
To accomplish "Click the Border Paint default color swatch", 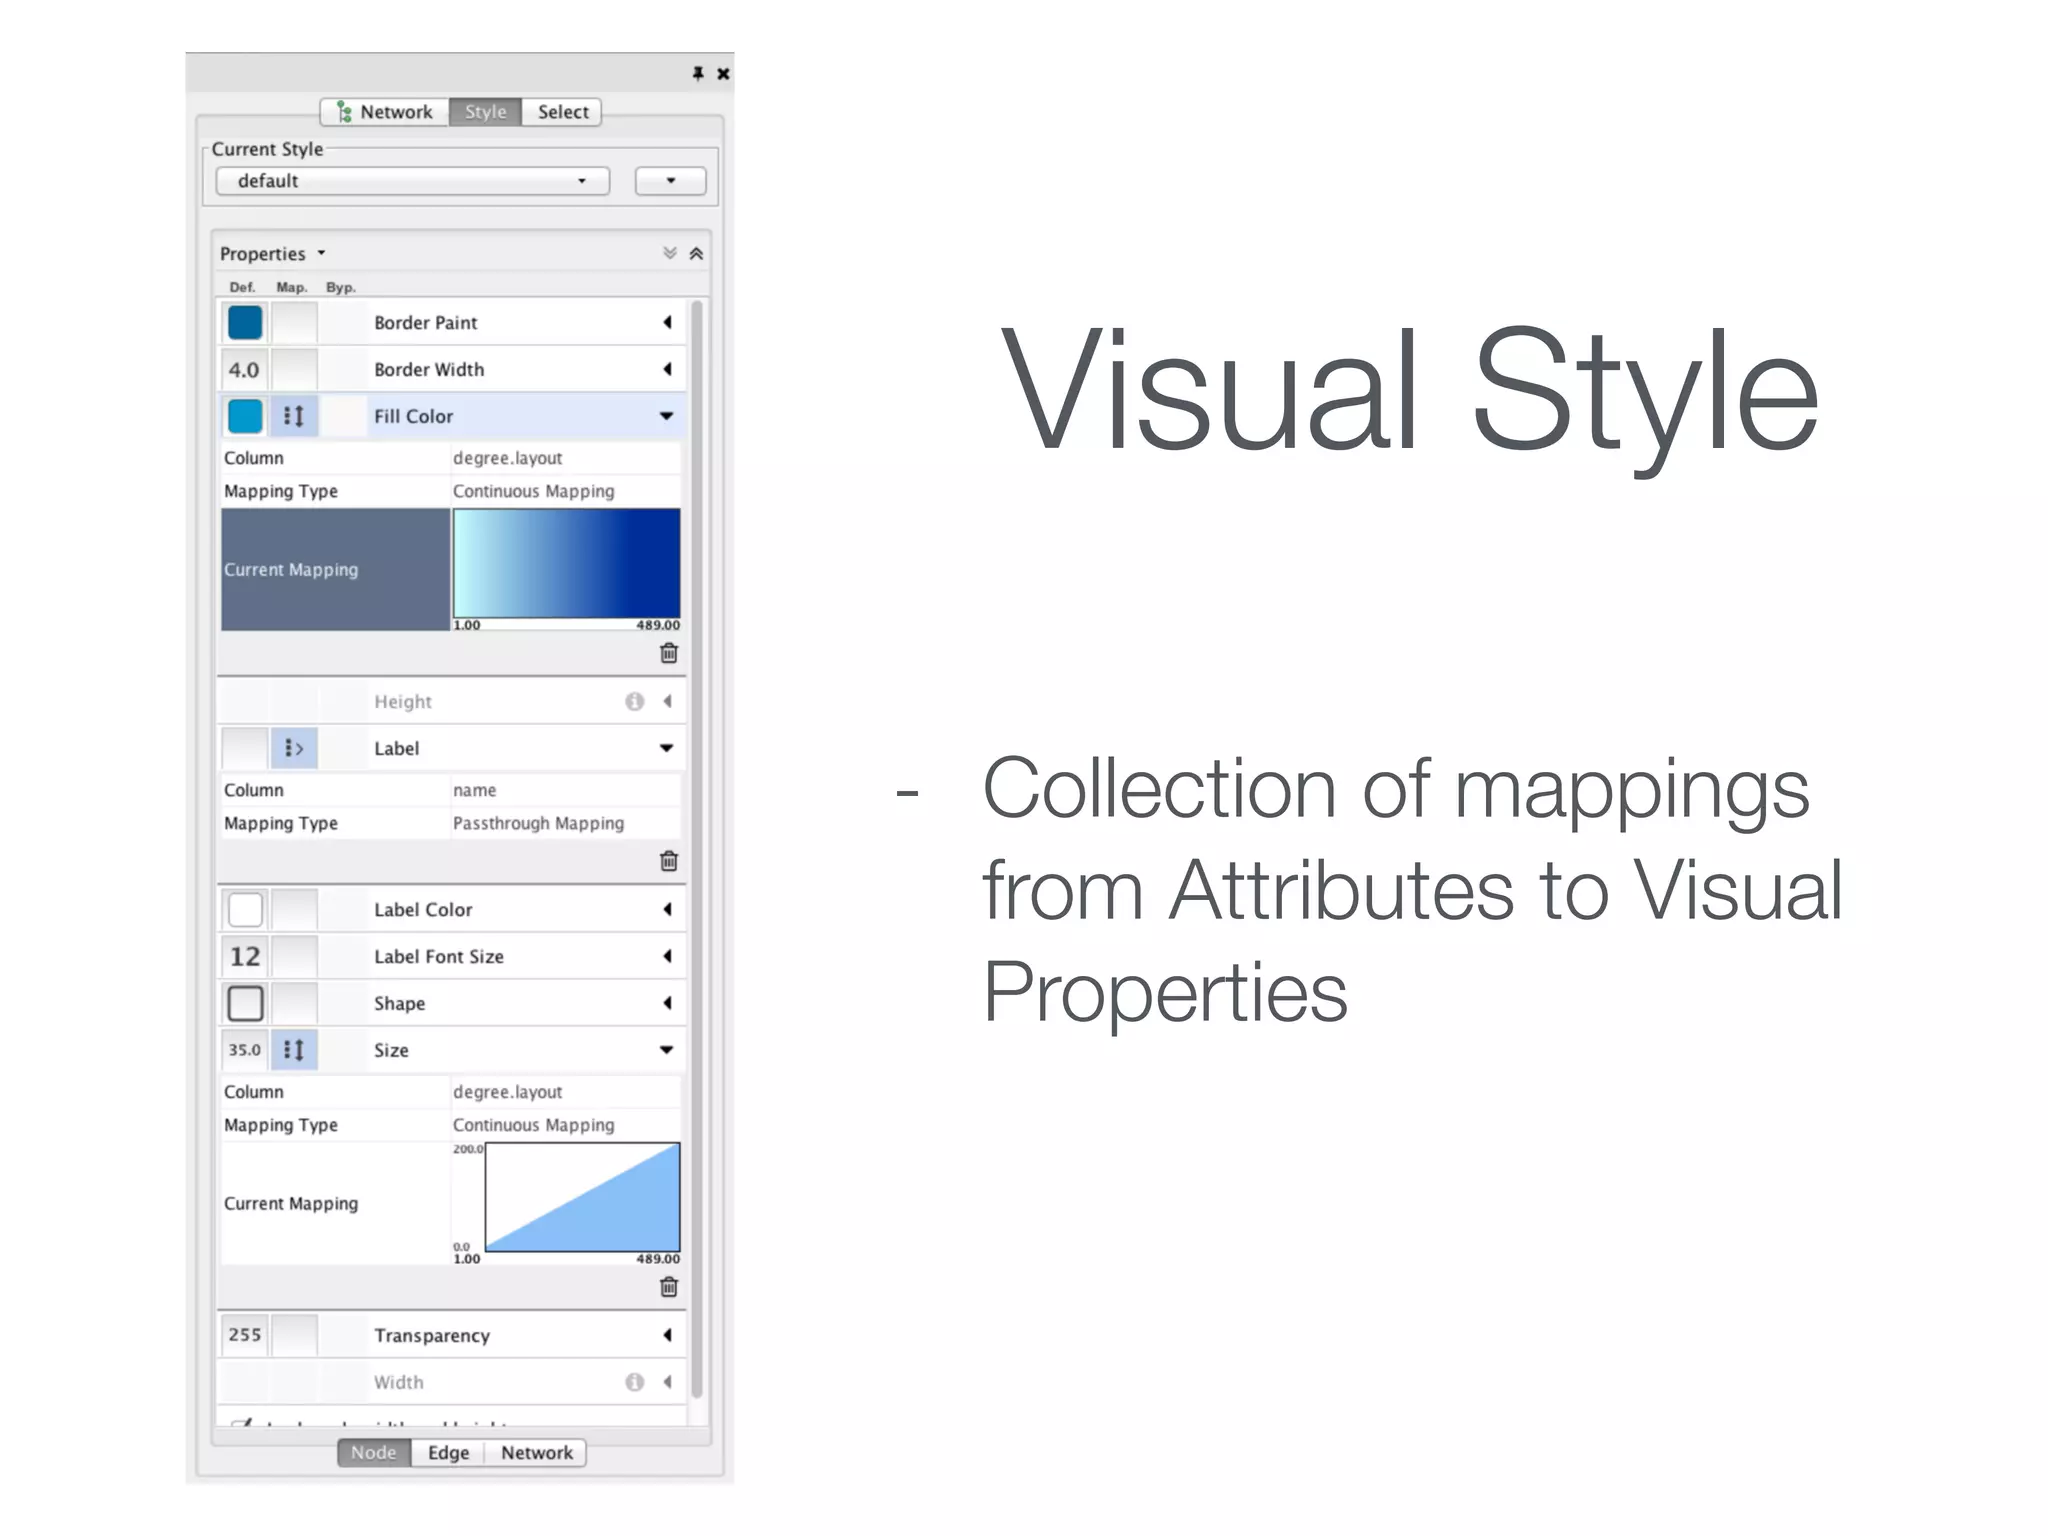I will (245, 323).
